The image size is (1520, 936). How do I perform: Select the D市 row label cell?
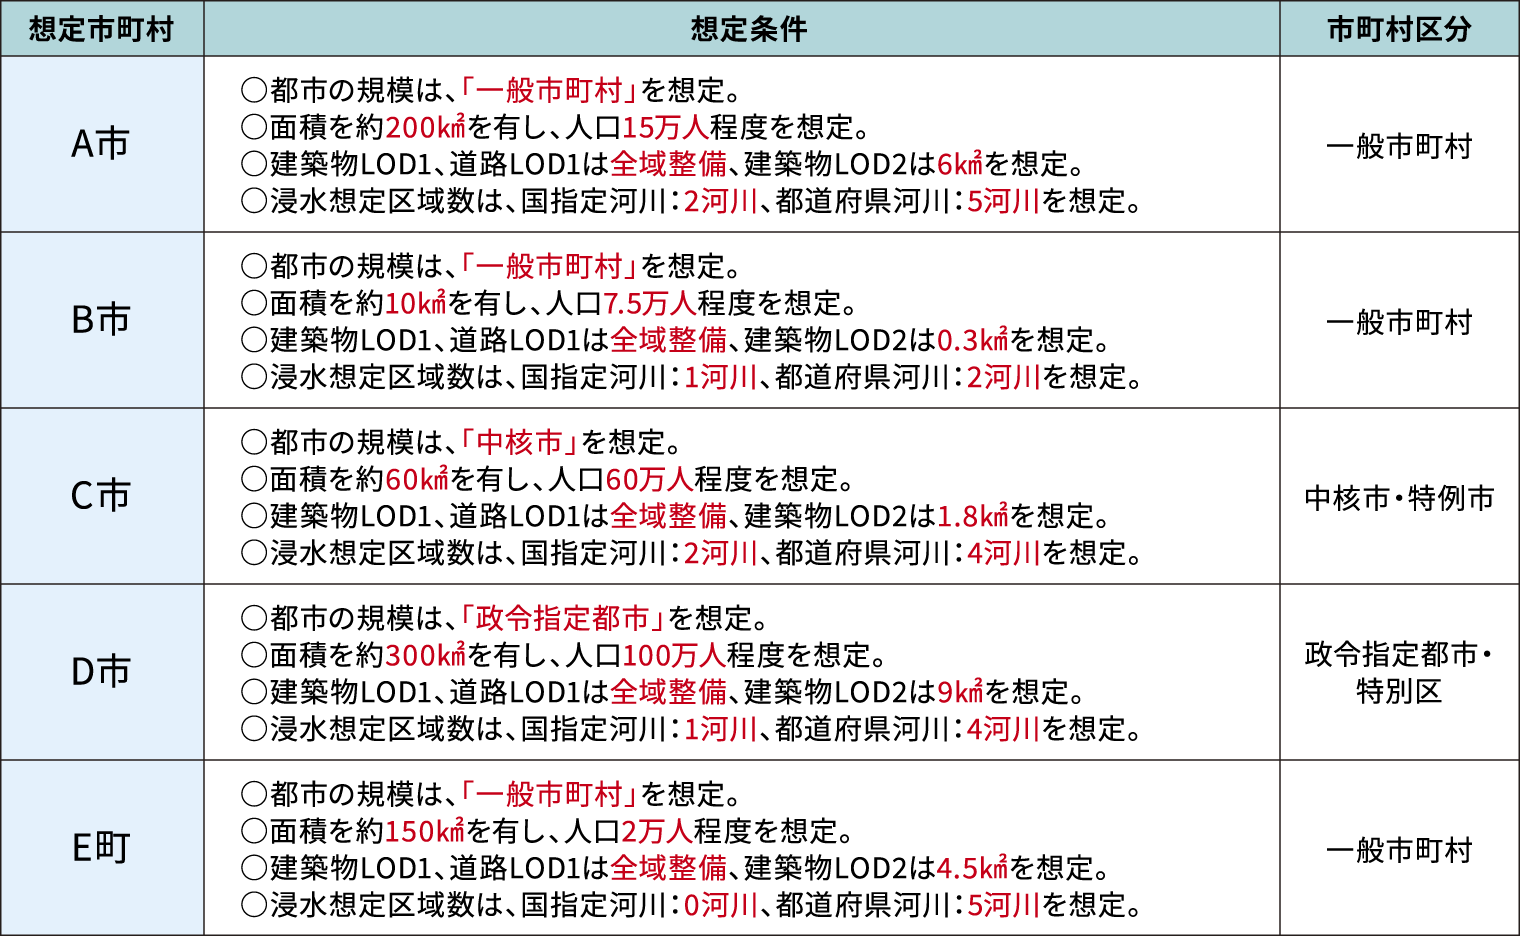point(101,672)
